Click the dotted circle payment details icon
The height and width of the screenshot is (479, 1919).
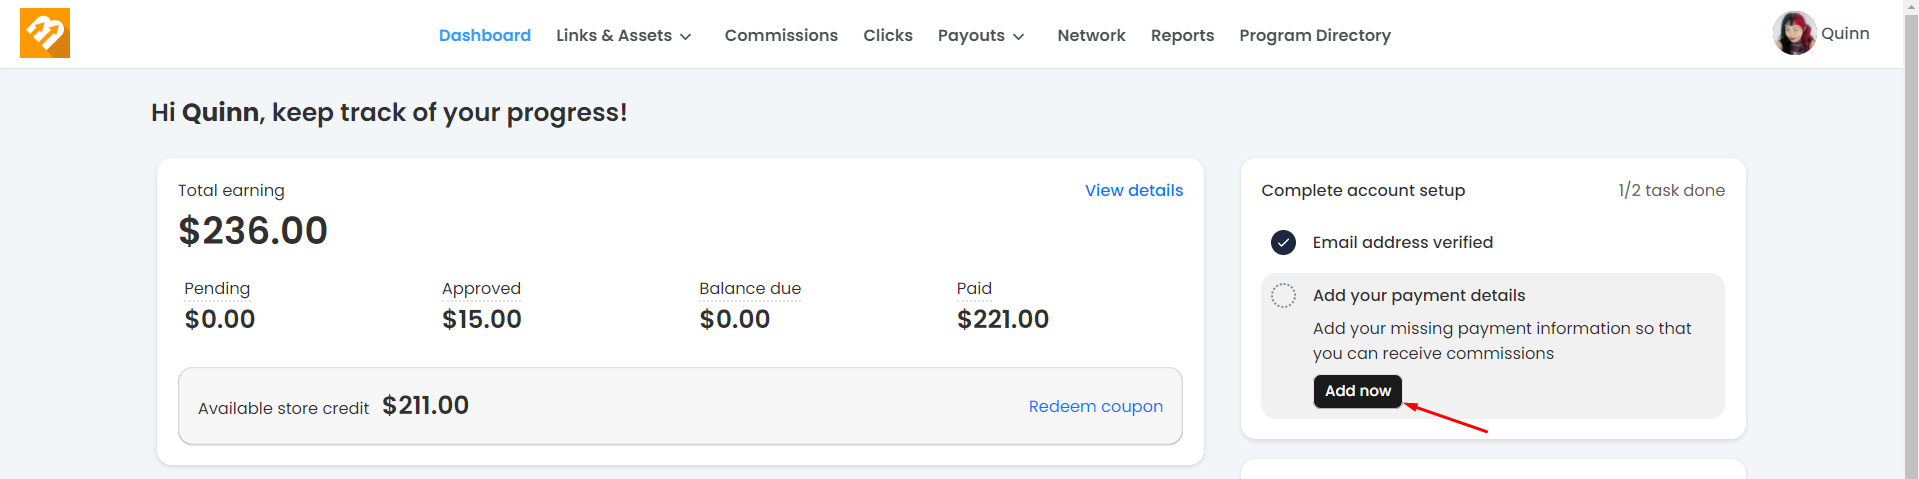coord(1283,295)
